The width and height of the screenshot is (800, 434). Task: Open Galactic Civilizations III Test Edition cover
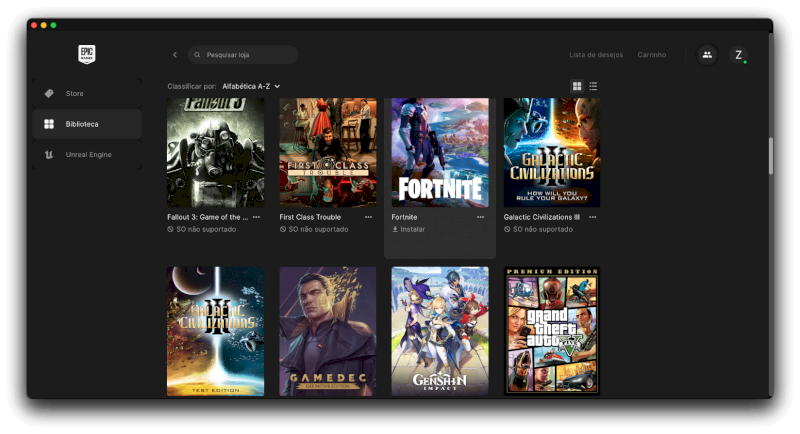[215, 331]
